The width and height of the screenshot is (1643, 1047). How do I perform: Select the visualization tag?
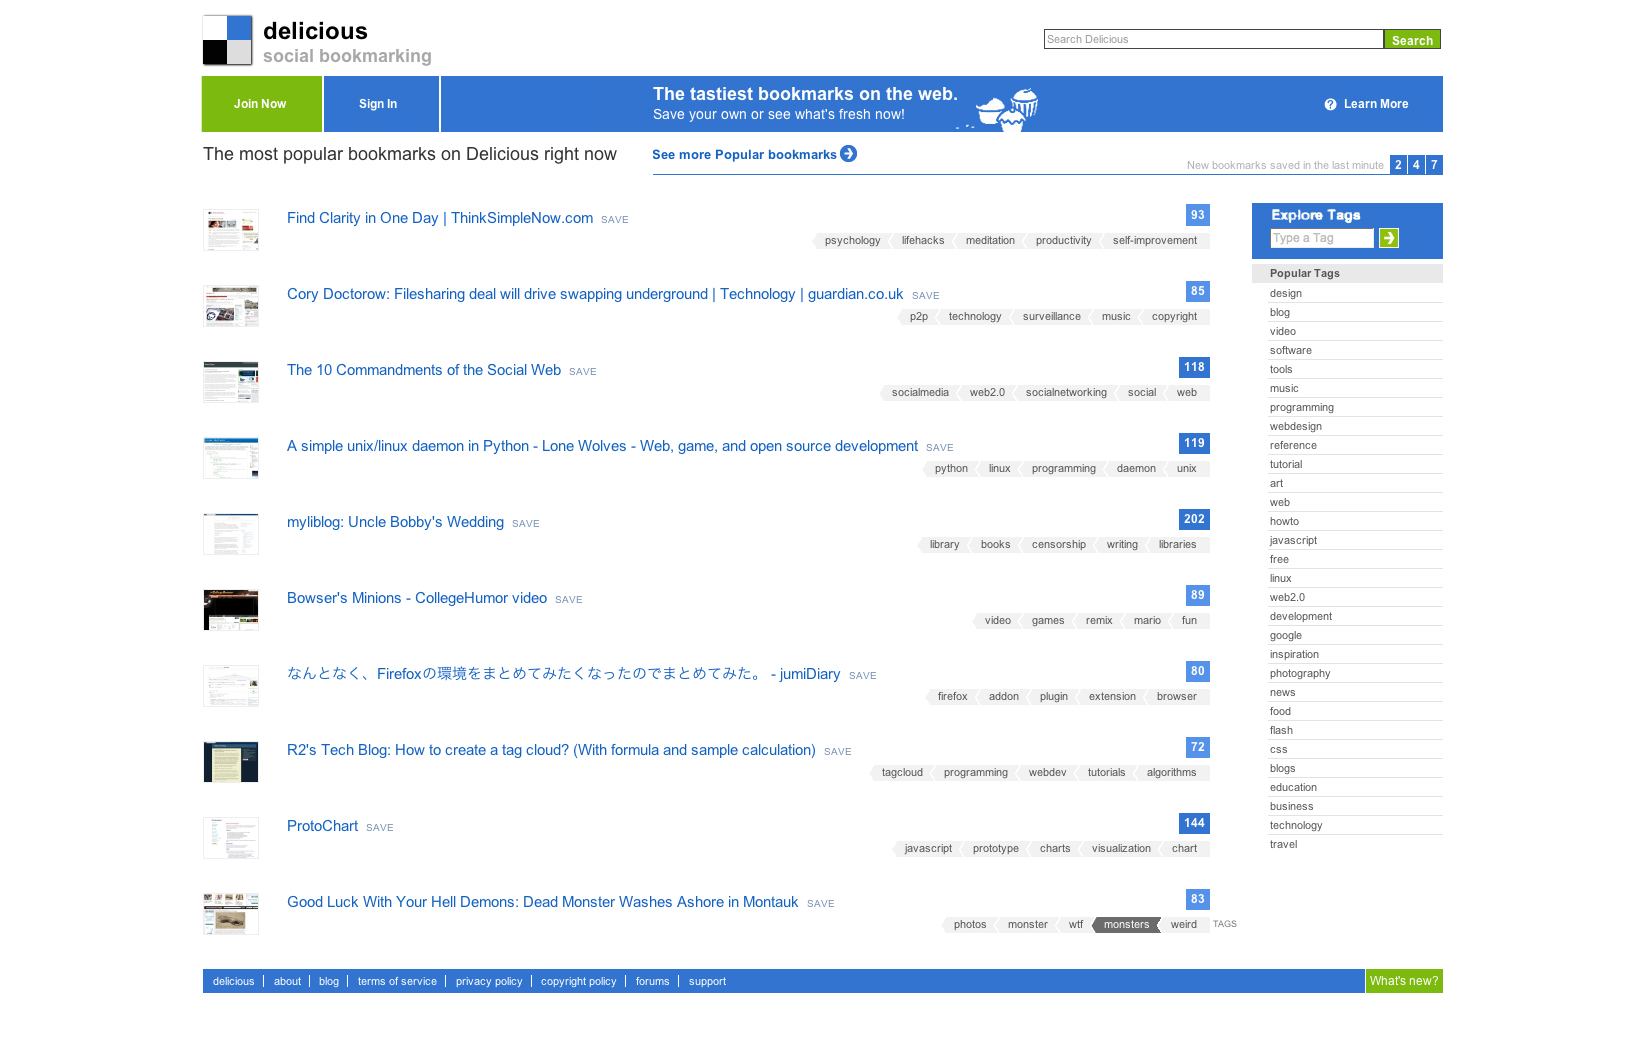[x=1121, y=849]
